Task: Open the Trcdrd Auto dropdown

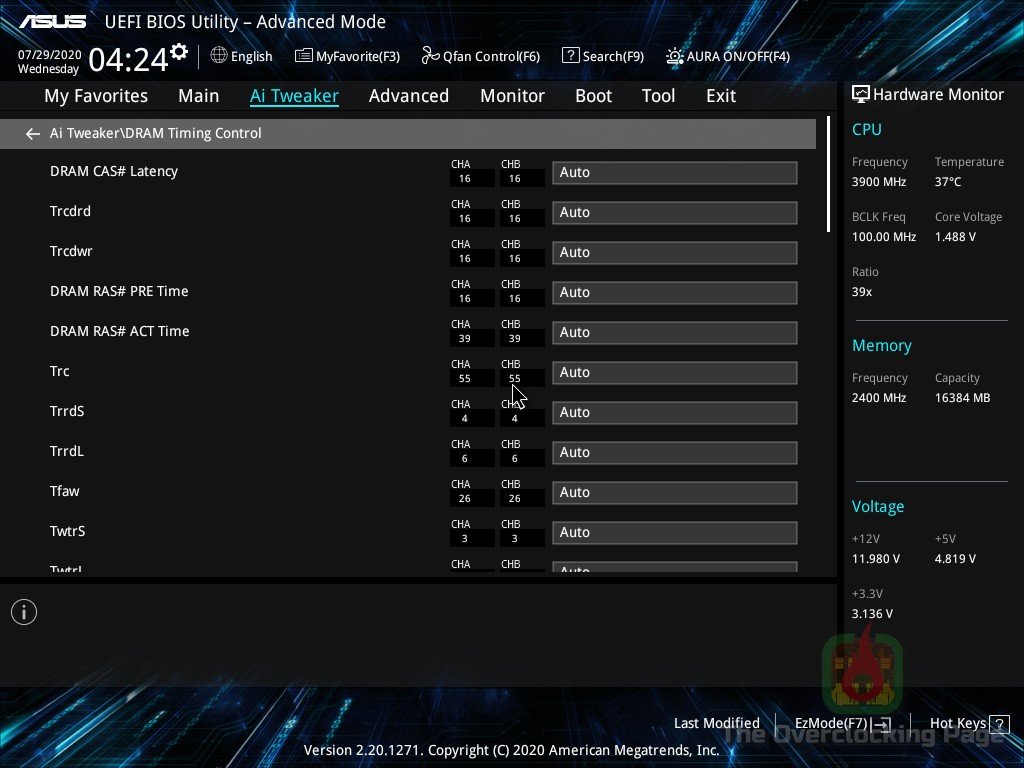Action: [674, 212]
